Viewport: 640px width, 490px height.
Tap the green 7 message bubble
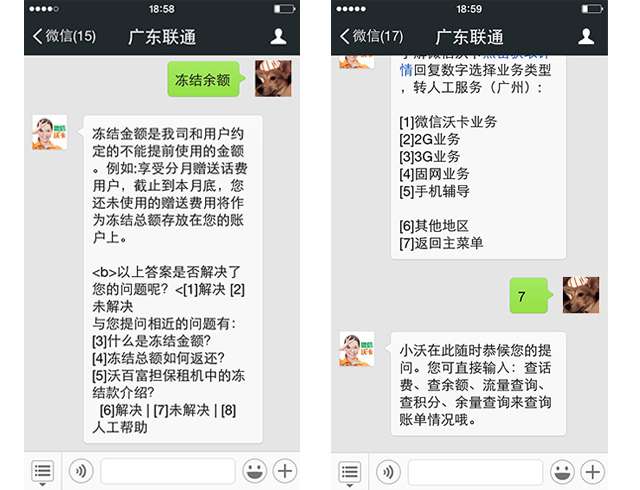tap(531, 296)
